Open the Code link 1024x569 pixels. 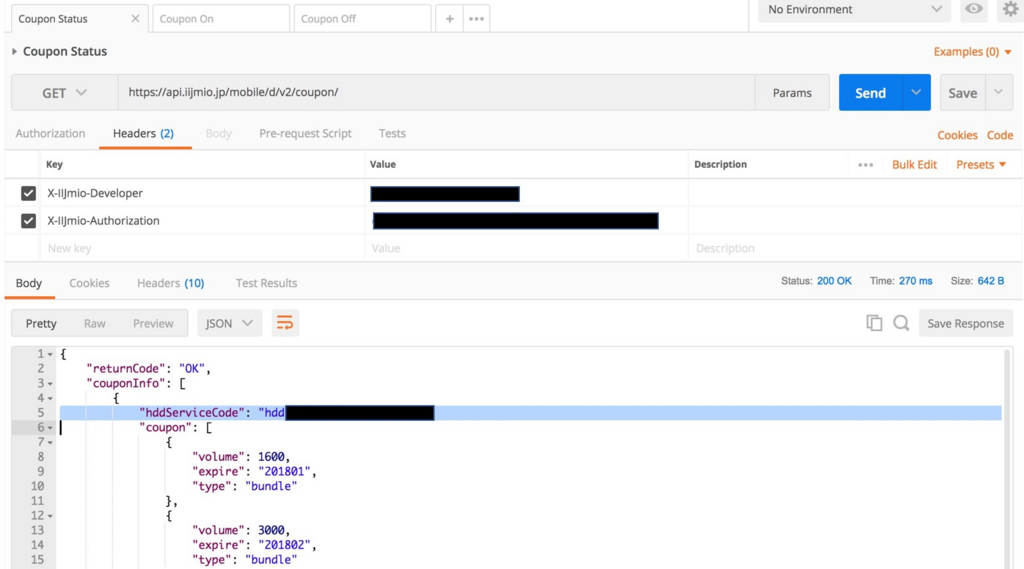pyautogui.click(x=1000, y=135)
